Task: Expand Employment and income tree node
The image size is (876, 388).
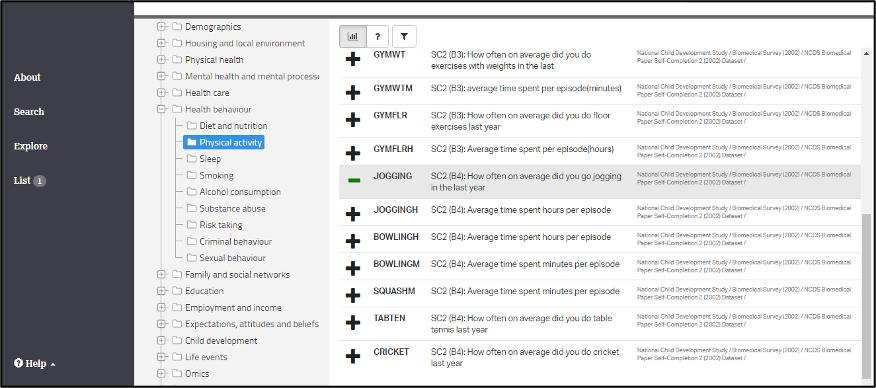Action: [162, 308]
